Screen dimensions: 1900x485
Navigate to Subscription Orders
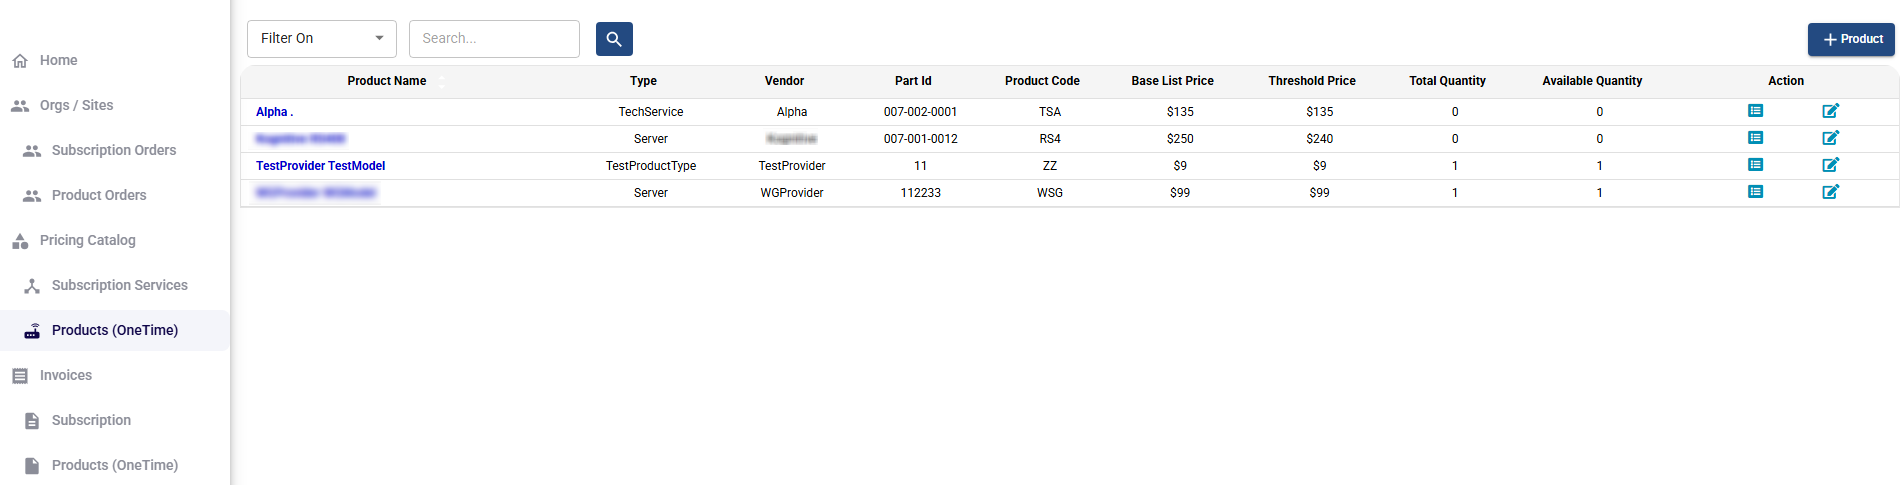click(113, 150)
